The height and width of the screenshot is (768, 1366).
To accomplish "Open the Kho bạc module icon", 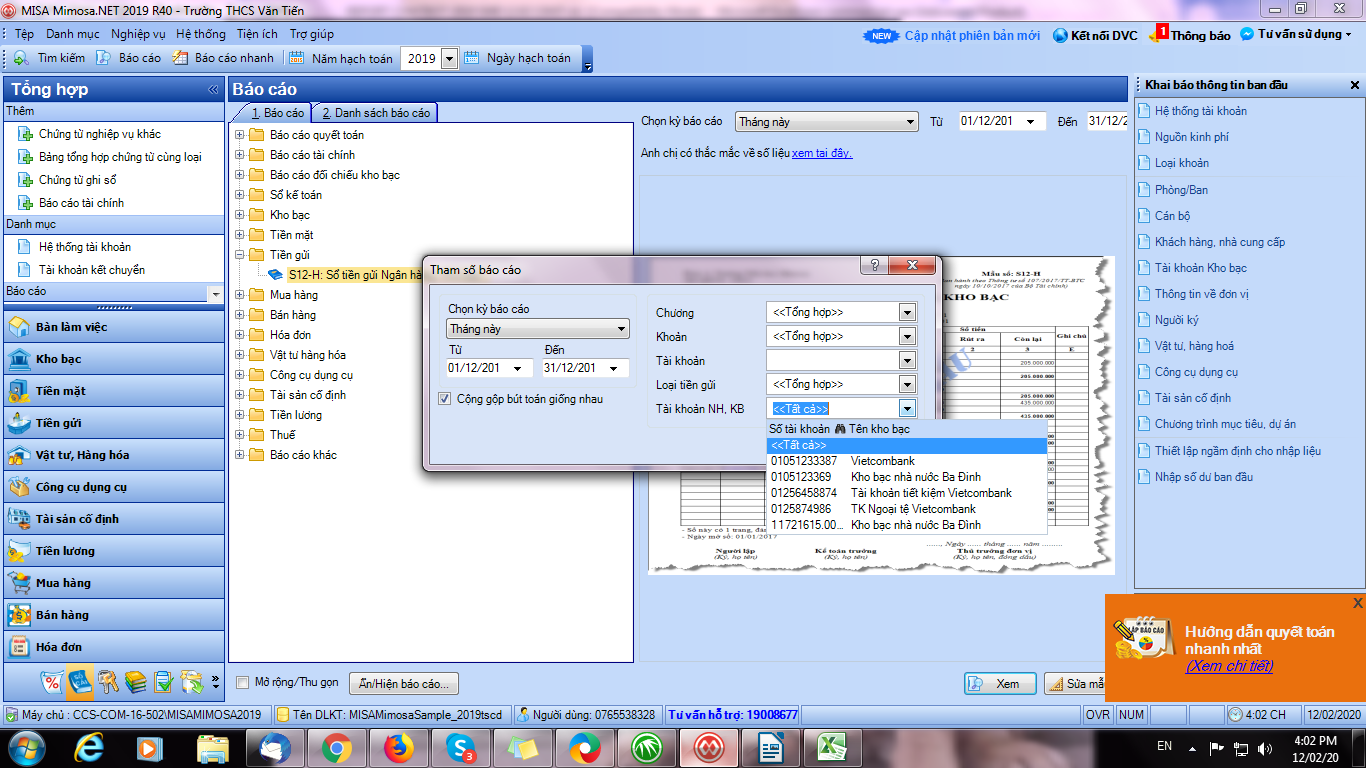I will click(x=18, y=359).
